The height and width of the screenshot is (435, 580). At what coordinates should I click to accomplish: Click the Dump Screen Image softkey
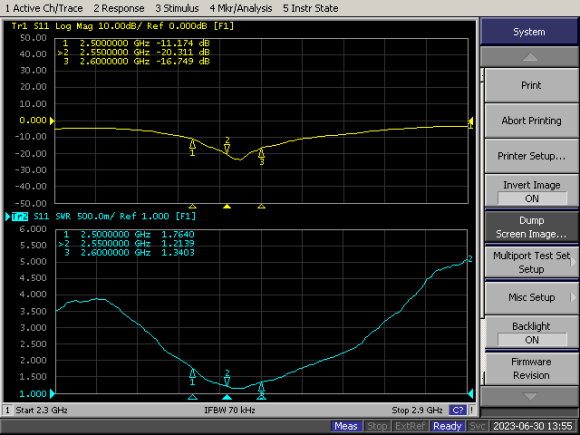pos(532,227)
